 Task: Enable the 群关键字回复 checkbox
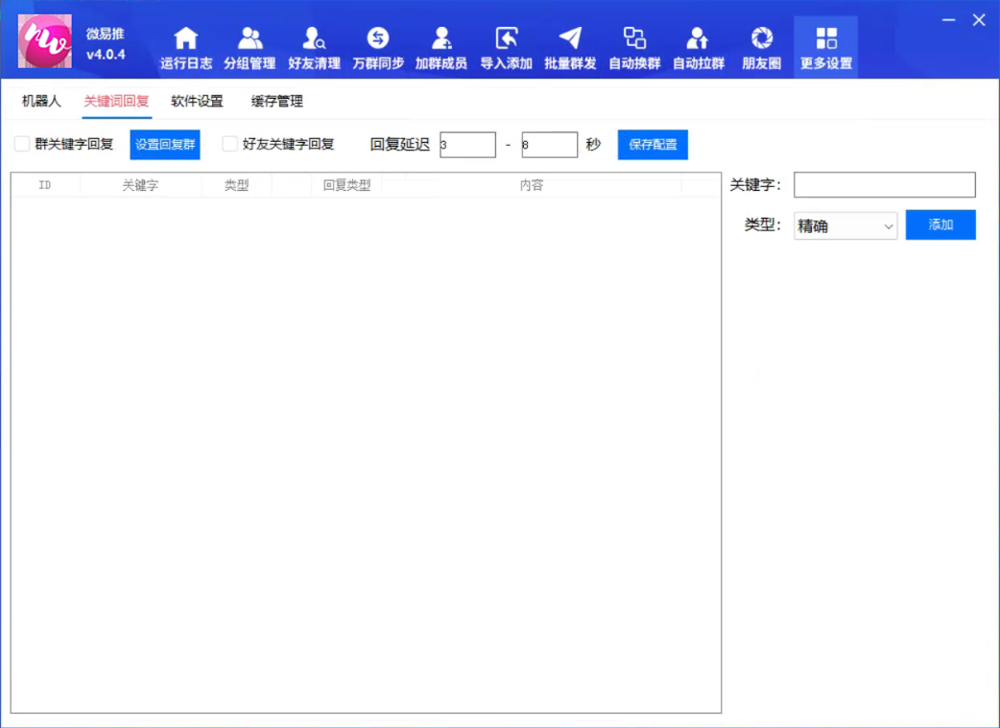pos(22,144)
